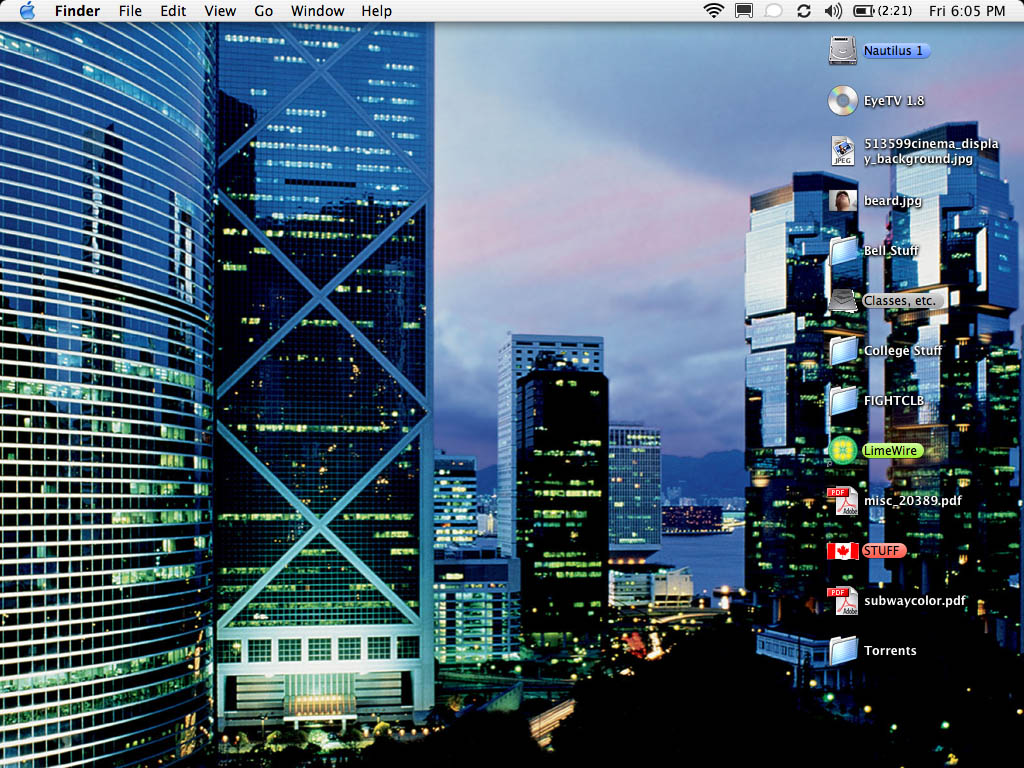Click the Classes, etc. label

[x=903, y=300]
